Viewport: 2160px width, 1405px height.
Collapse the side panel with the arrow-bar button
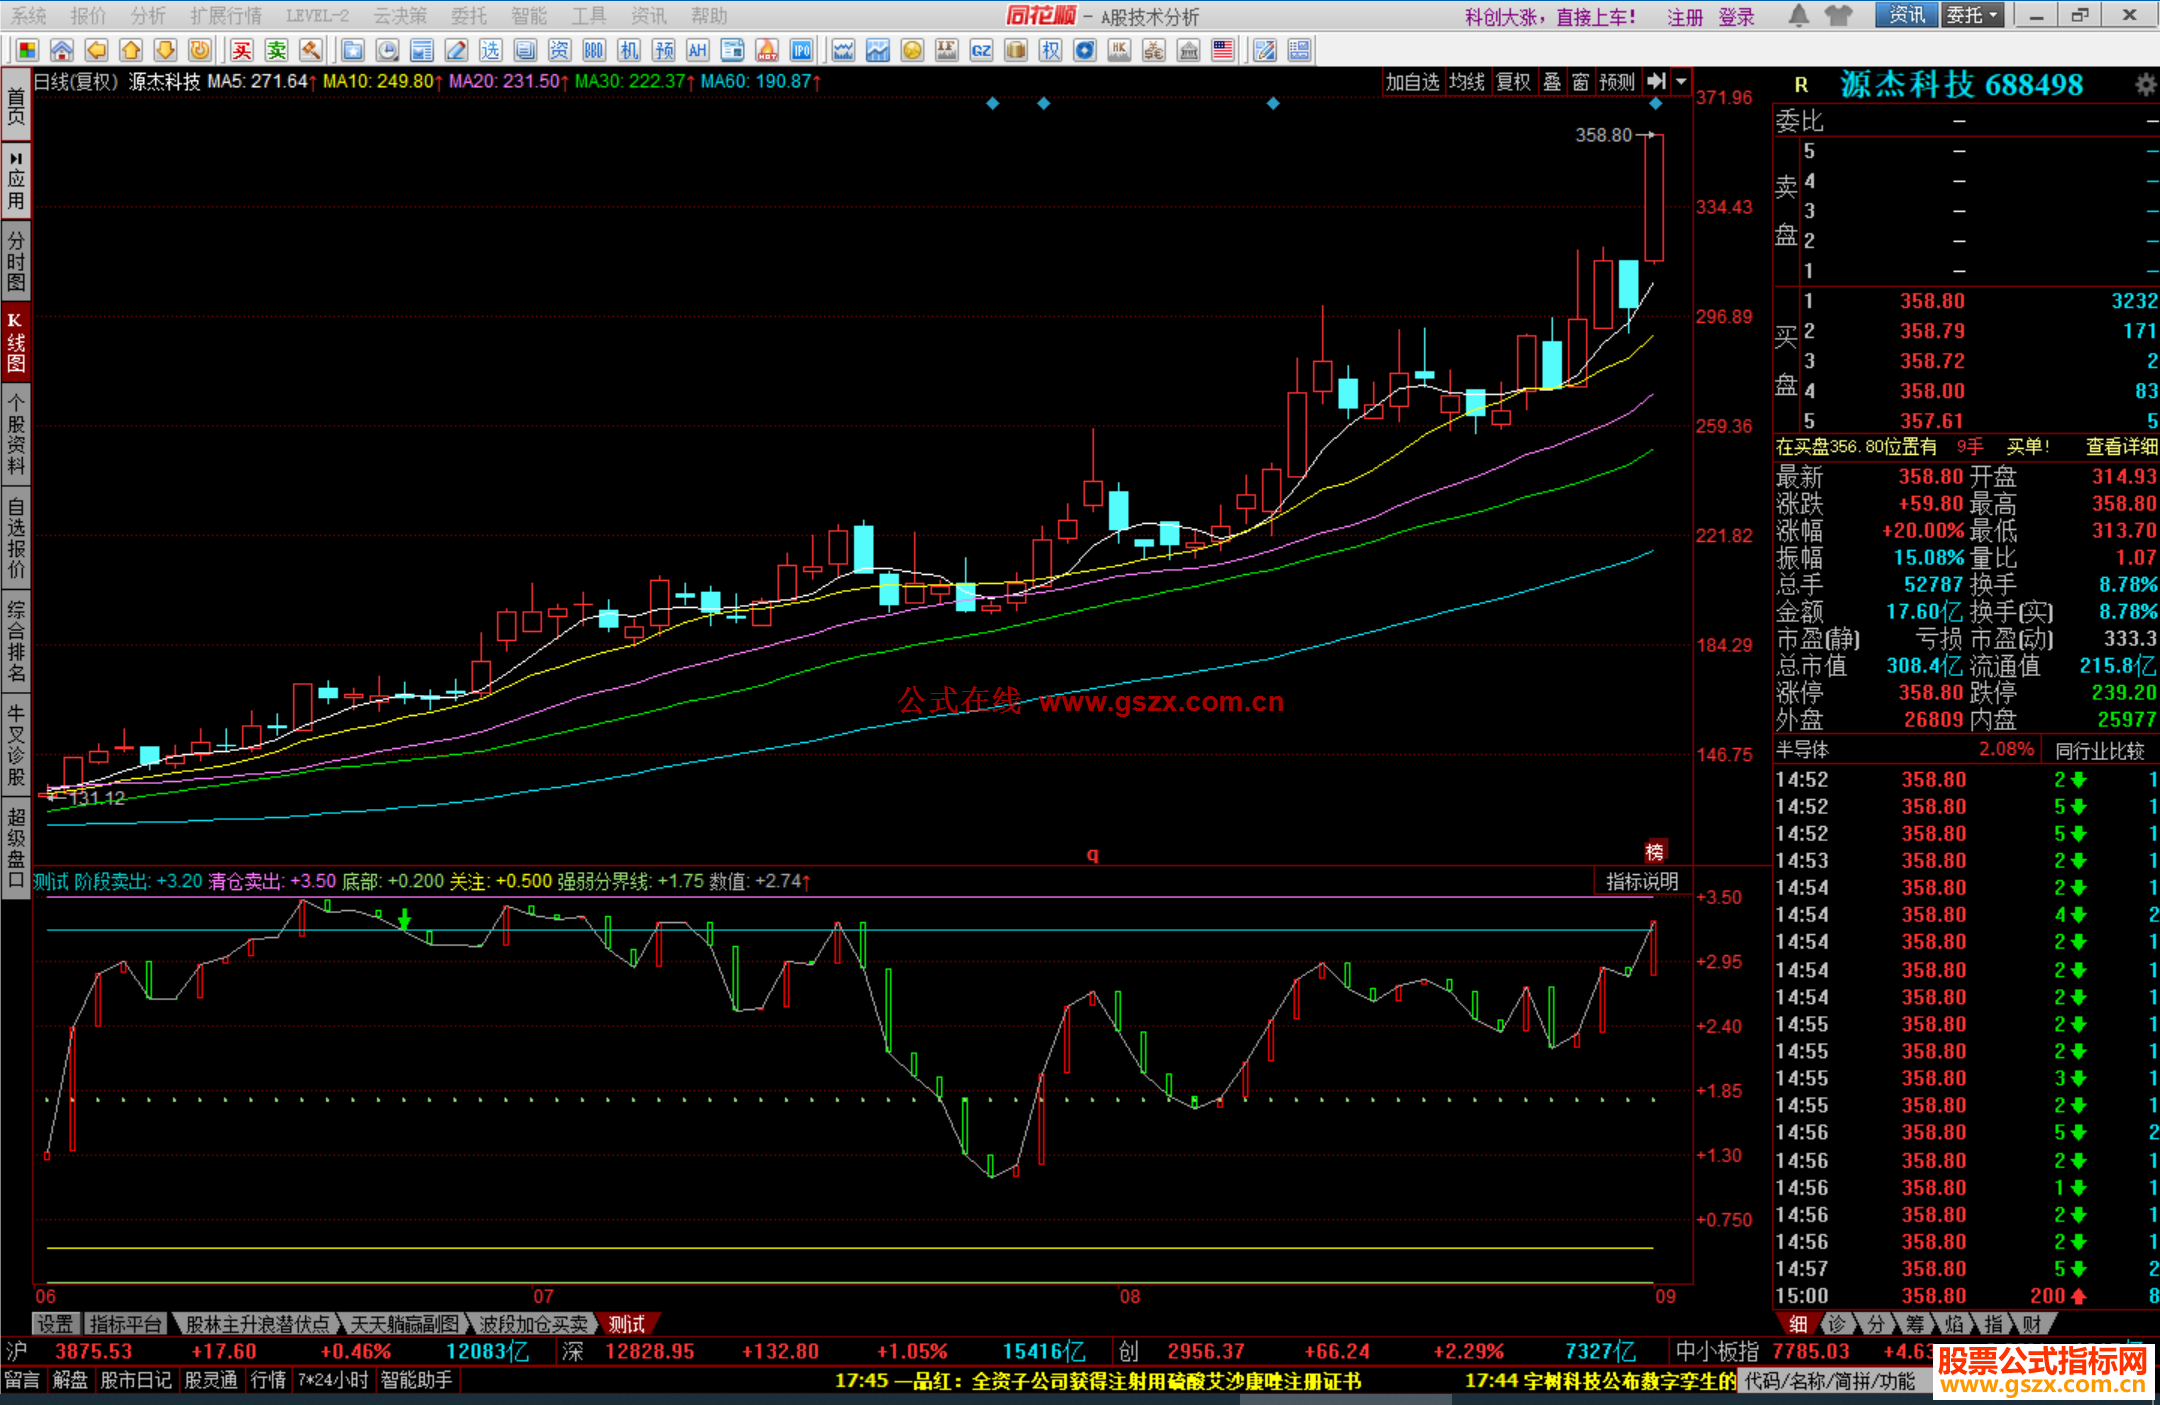(1657, 82)
